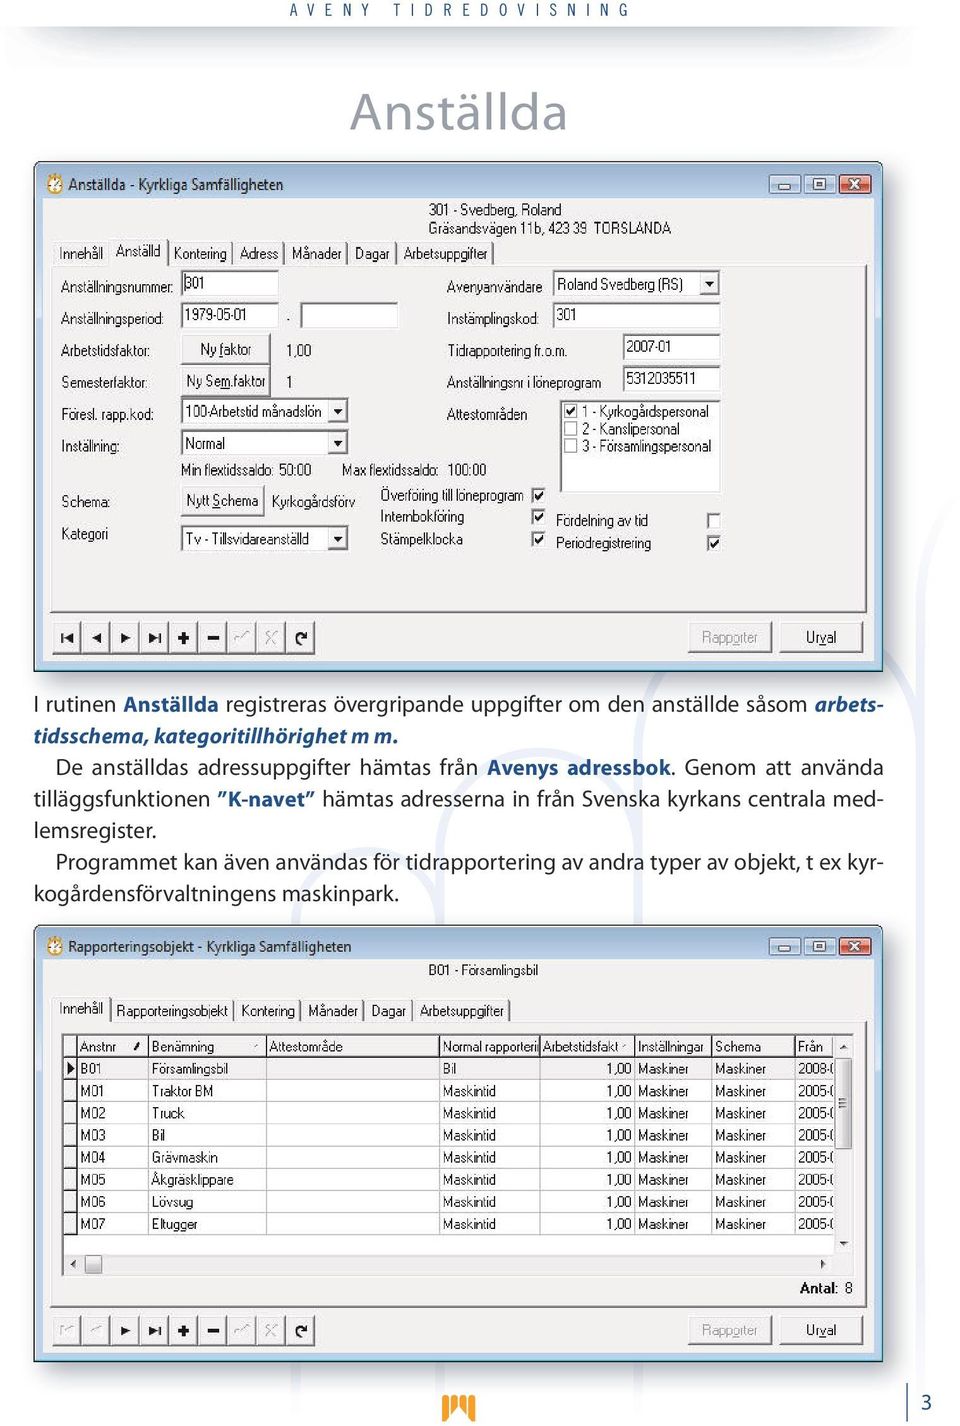Go to next record in Anställda window
This screenshot has width=960, height=1426.
[125, 638]
